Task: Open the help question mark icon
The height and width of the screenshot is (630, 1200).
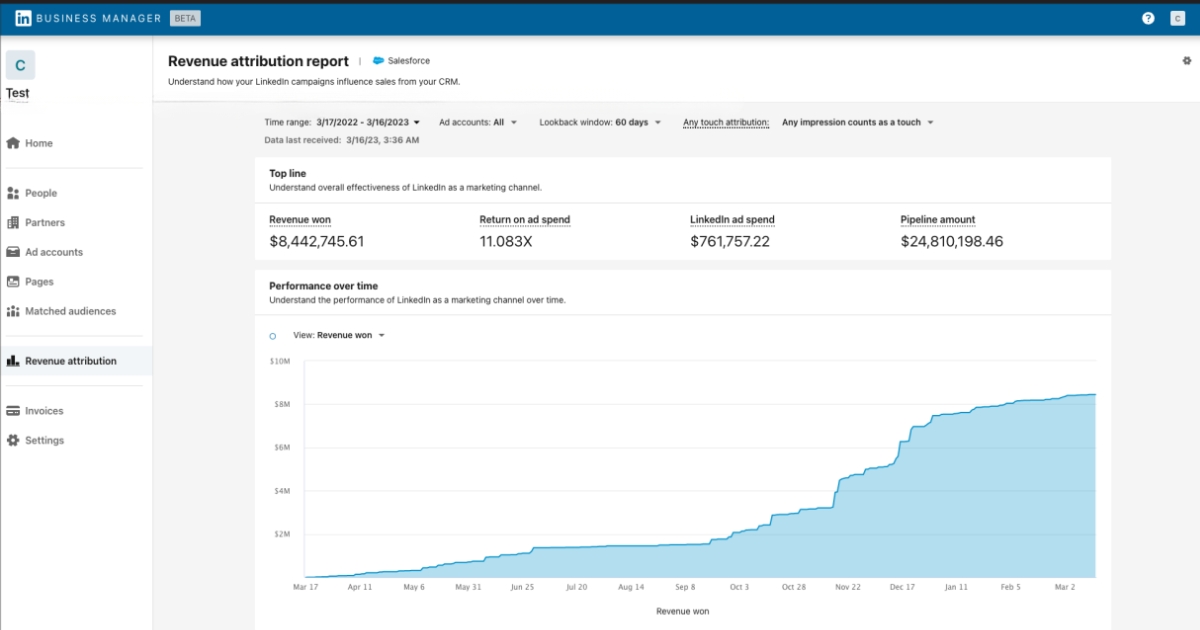Action: (x=1148, y=18)
